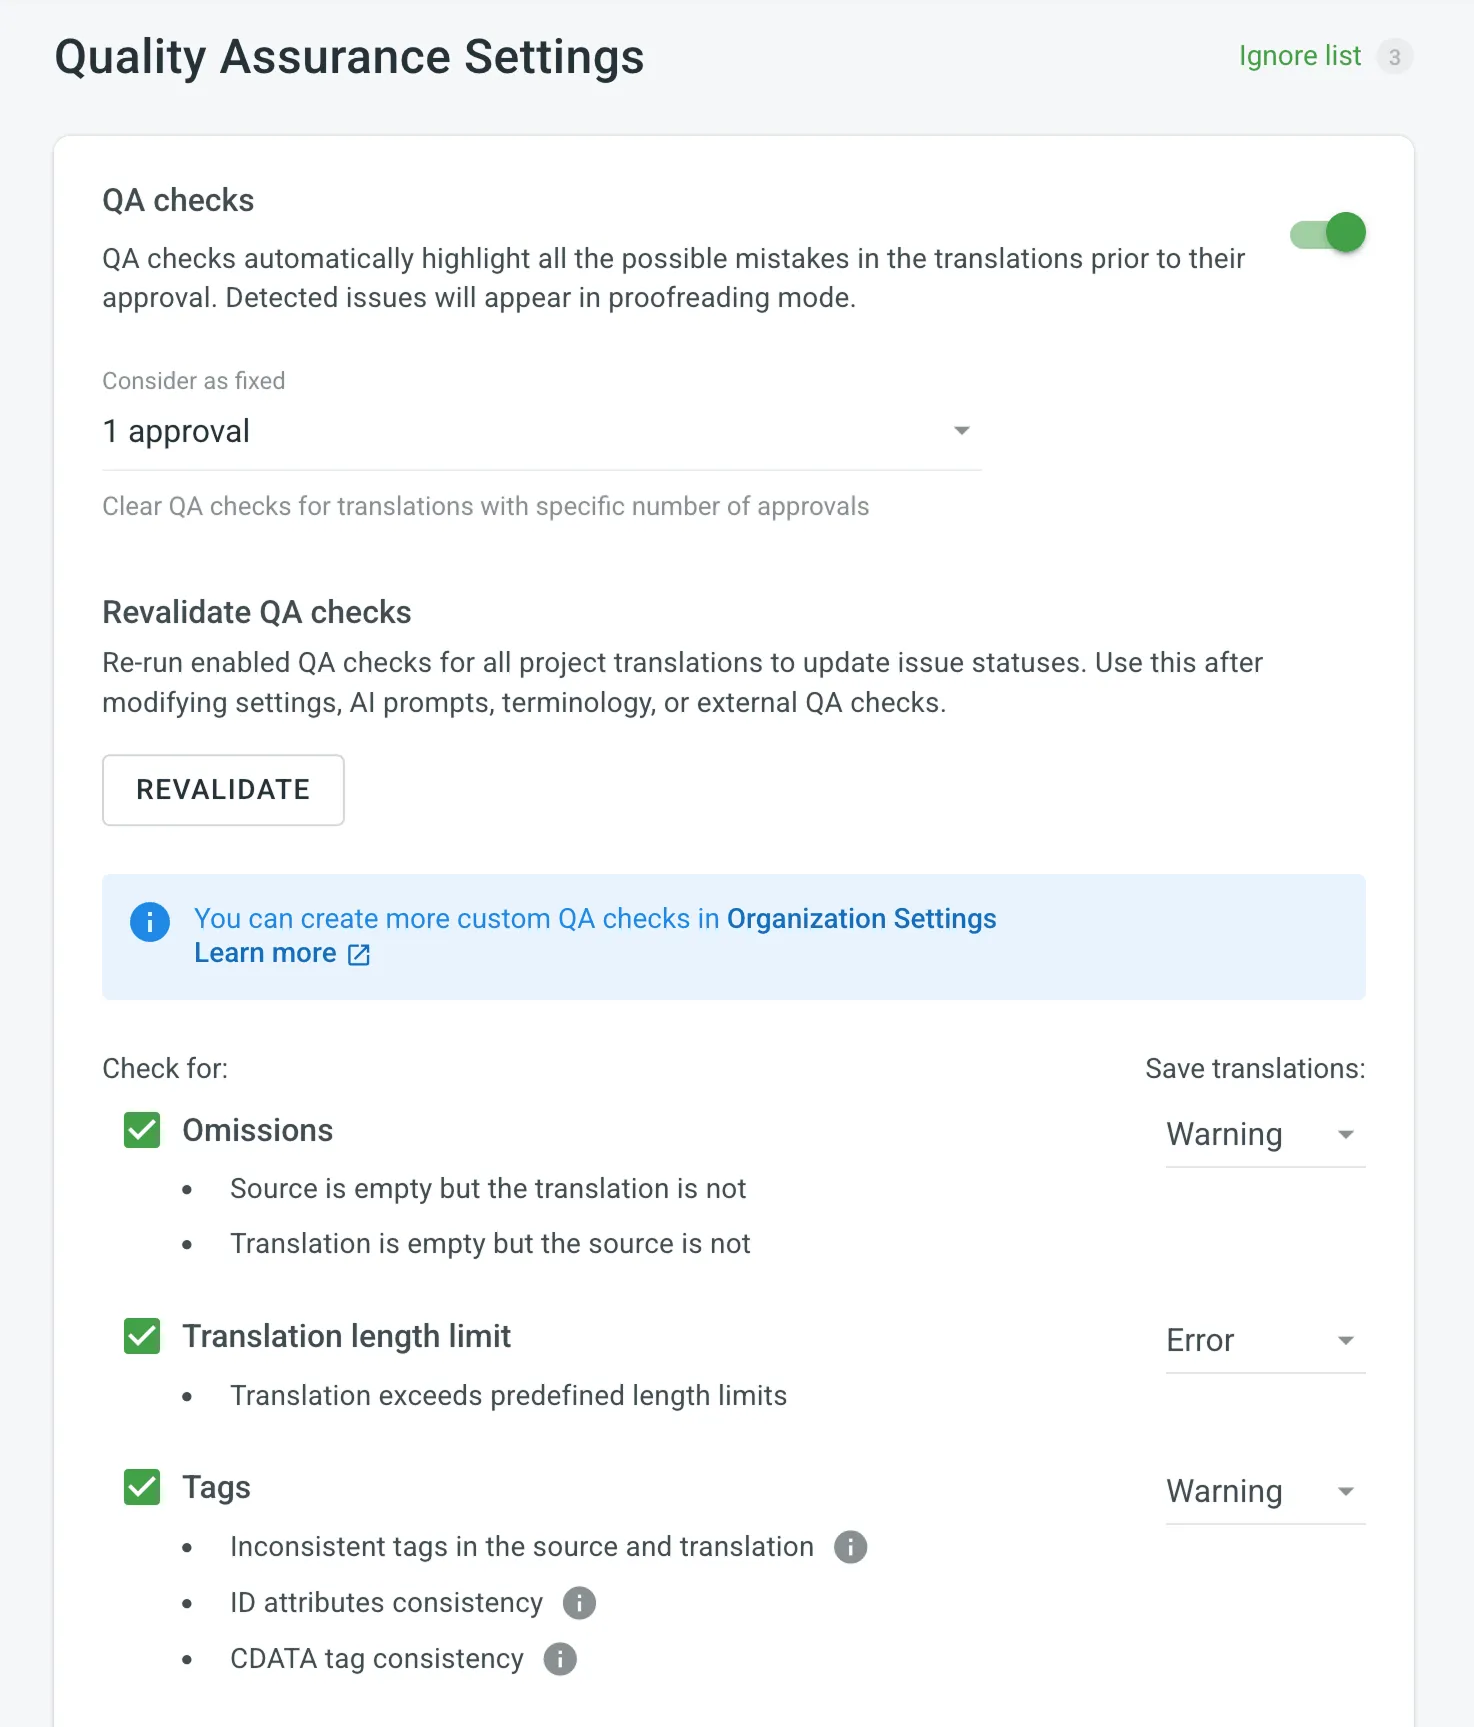This screenshot has width=1474, height=1727.
Task: Click the Ignore list count badge
Action: (x=1394, y=57)
